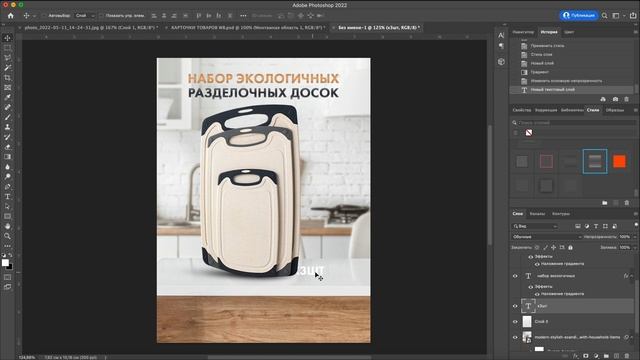Switch to the Properties panel tab

(522, 110)
